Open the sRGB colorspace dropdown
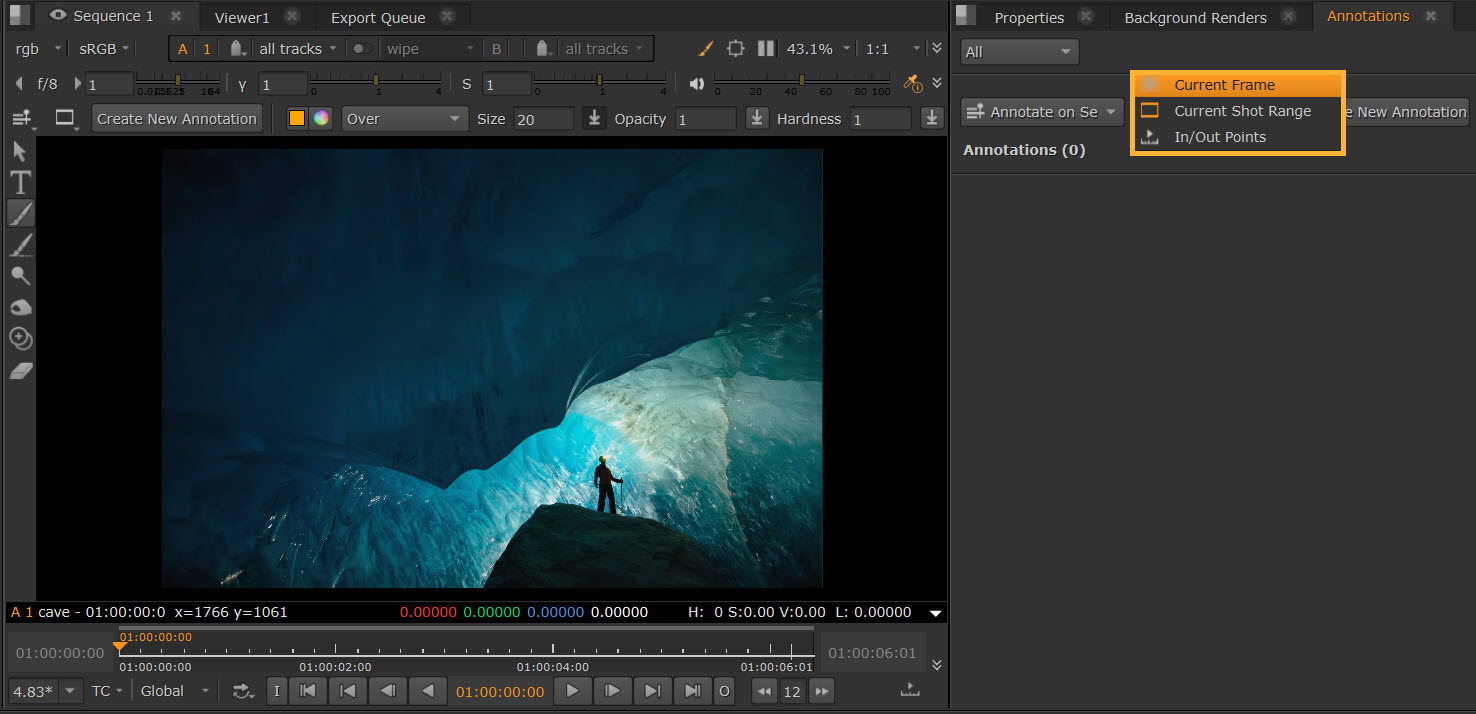 tap(104, 49)
